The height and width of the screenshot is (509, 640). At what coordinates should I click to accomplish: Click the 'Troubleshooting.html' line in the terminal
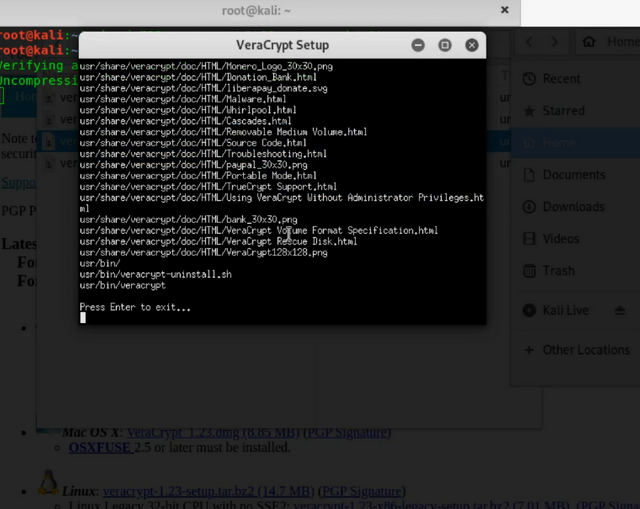203,154
